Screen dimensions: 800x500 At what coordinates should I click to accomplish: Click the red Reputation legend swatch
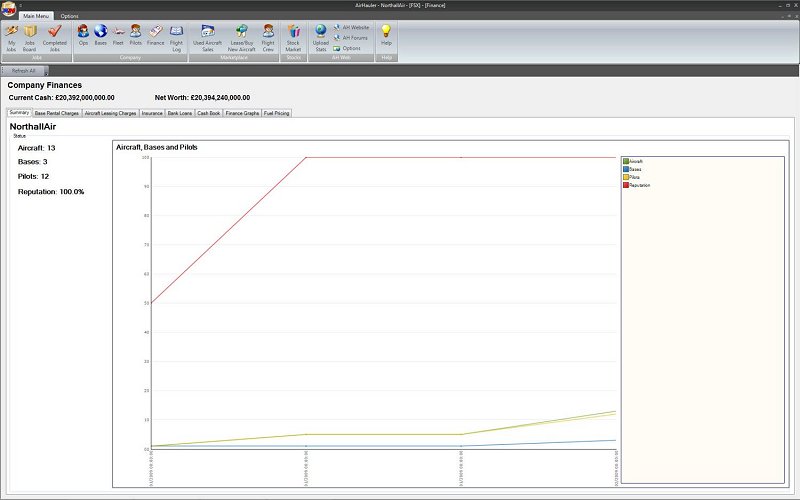[626, 185]
